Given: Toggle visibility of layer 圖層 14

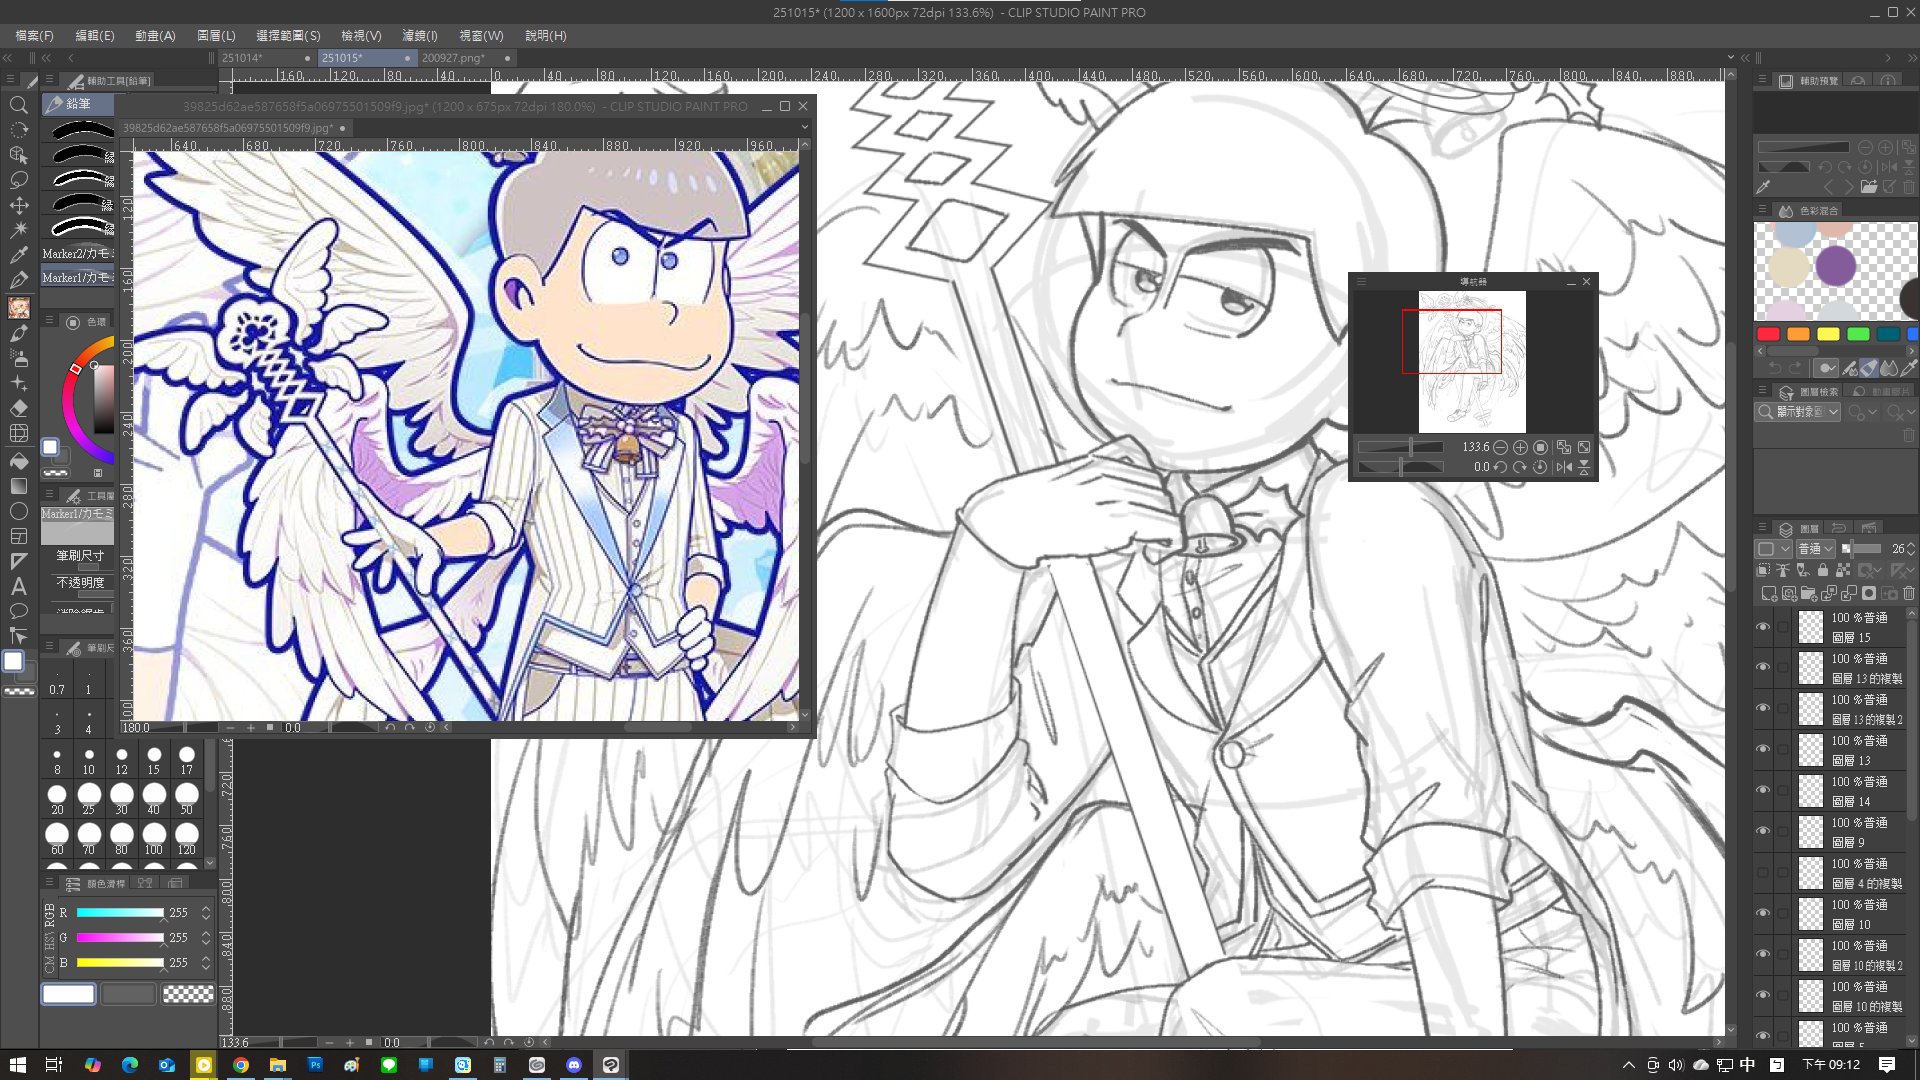Looking at the screenshot, I should (x=1763, y=791).
